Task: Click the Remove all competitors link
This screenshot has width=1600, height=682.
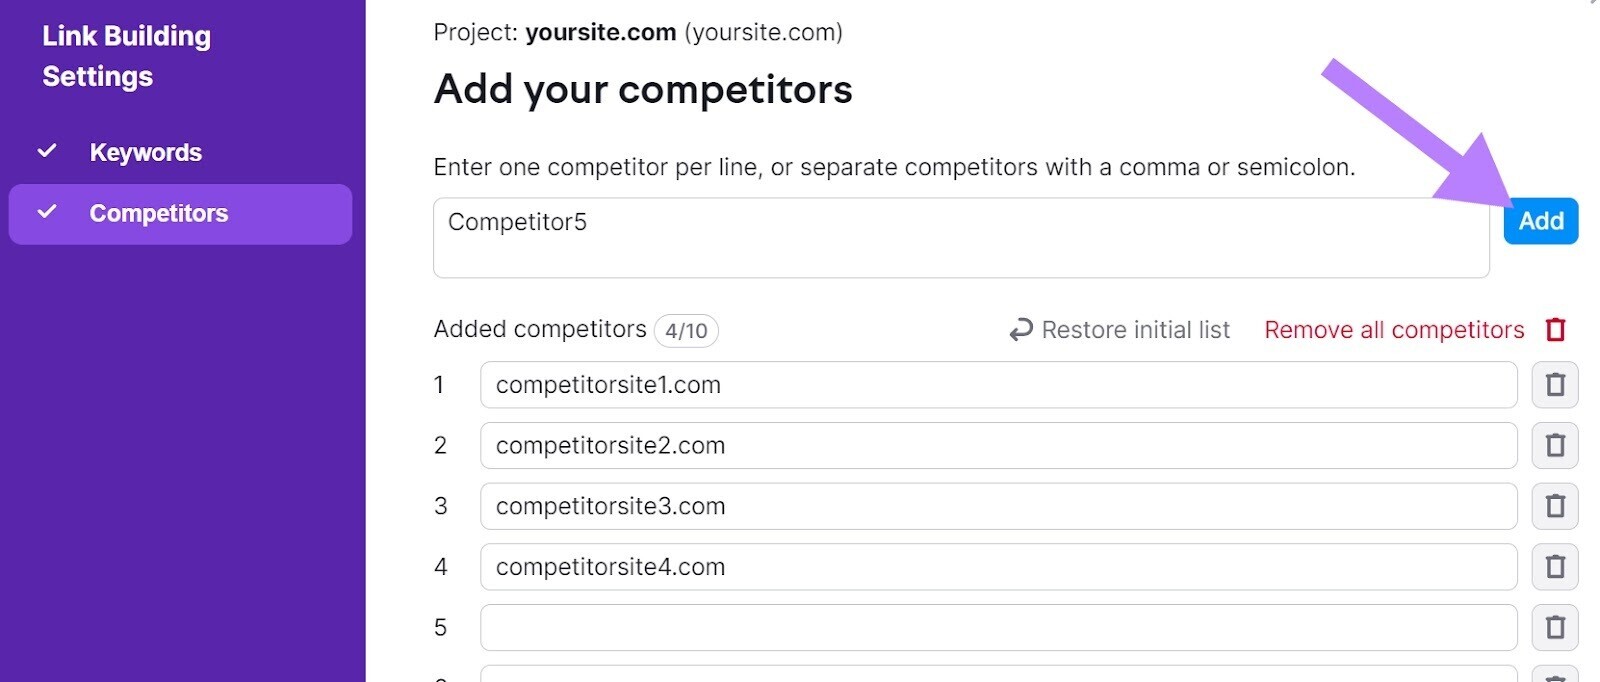Action: 1394,330
